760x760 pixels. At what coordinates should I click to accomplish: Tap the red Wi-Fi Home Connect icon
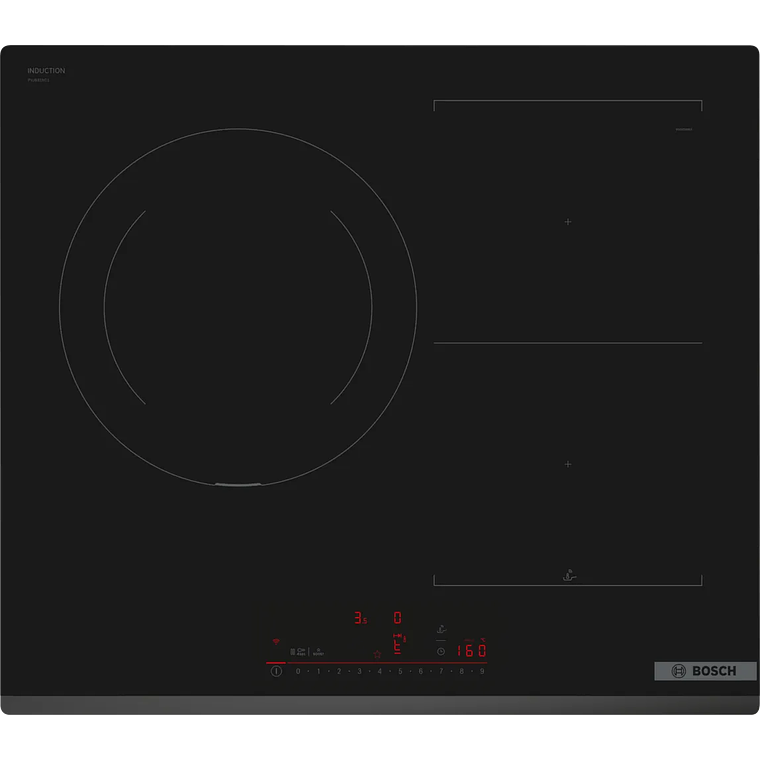(276, 640)
